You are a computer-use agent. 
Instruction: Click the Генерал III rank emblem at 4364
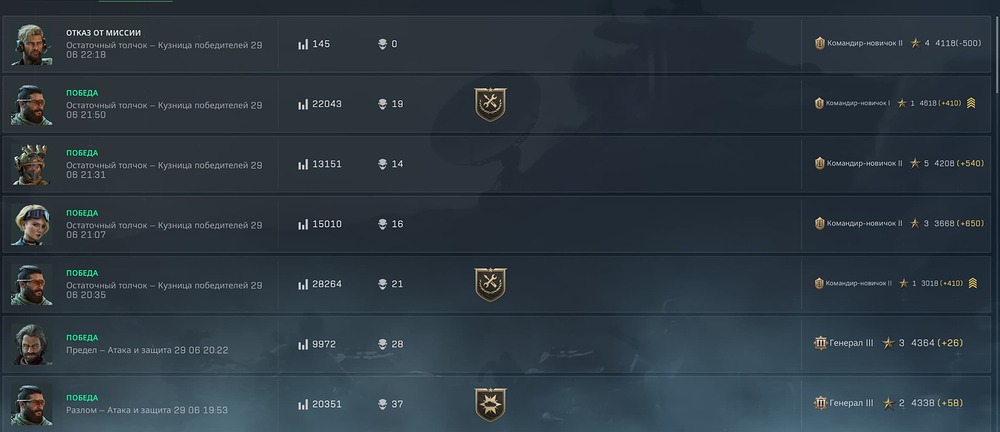(x=820, y=343)
